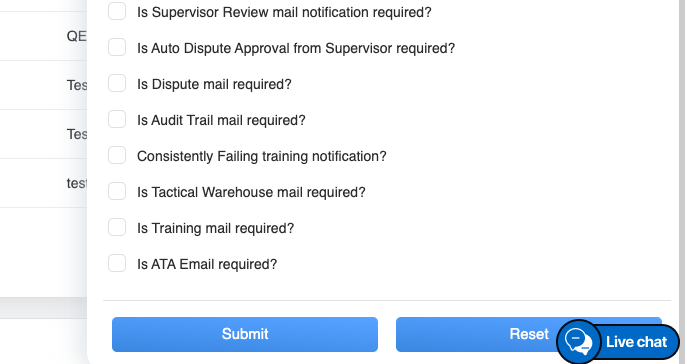Toggle Is Audit Trail mail required checkbox

(117, 119)
